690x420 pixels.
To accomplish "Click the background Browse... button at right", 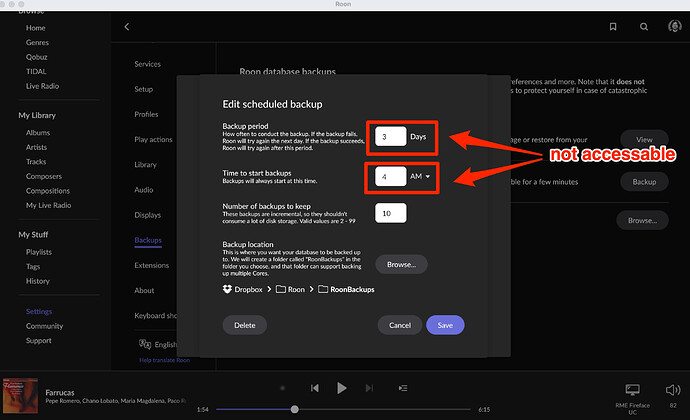I will tap(642, 220).
